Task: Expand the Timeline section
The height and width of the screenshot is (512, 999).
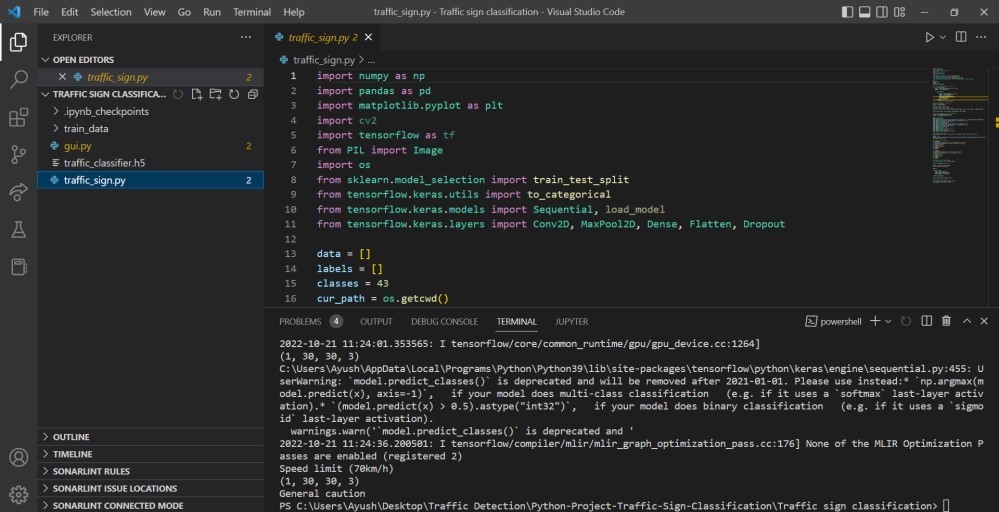Action: tap(151, 454)
